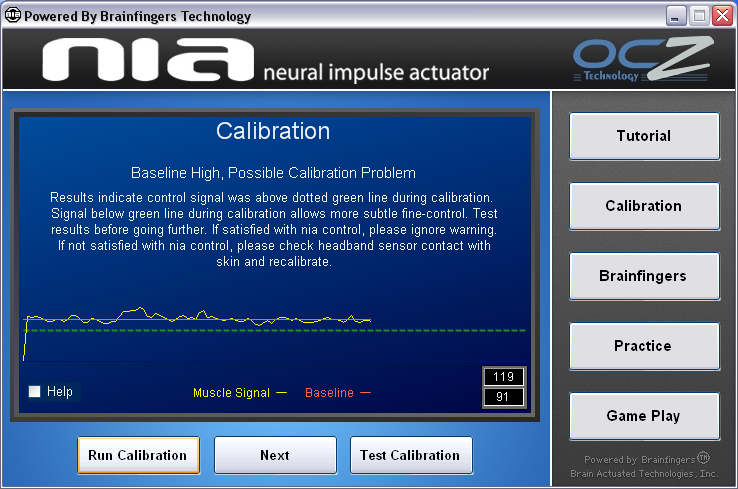
Task: Click the nia logo in the header
Action: pyautogui.click(x=148, y=59)
